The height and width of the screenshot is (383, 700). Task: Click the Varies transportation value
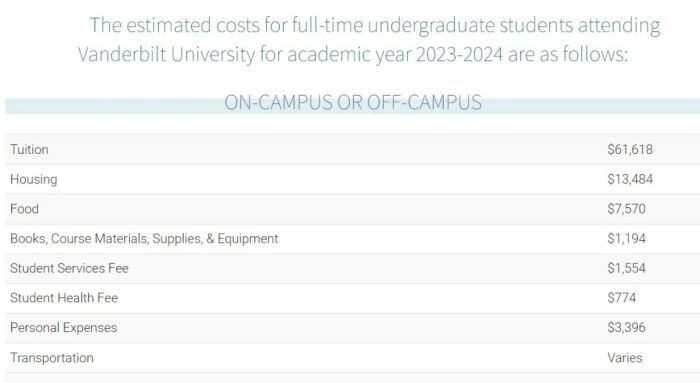[625, 358]
